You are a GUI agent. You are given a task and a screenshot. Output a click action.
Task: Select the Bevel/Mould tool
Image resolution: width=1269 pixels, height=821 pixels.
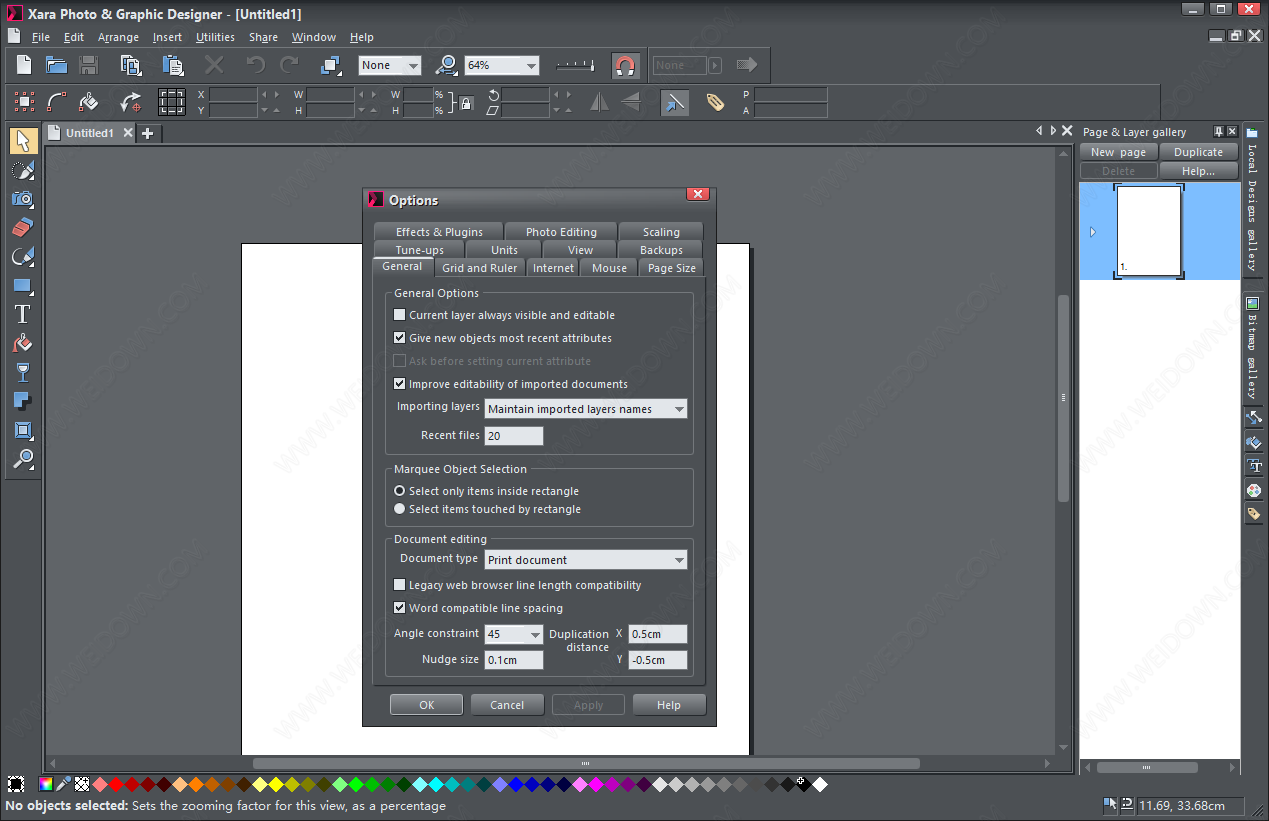[23, 430]
